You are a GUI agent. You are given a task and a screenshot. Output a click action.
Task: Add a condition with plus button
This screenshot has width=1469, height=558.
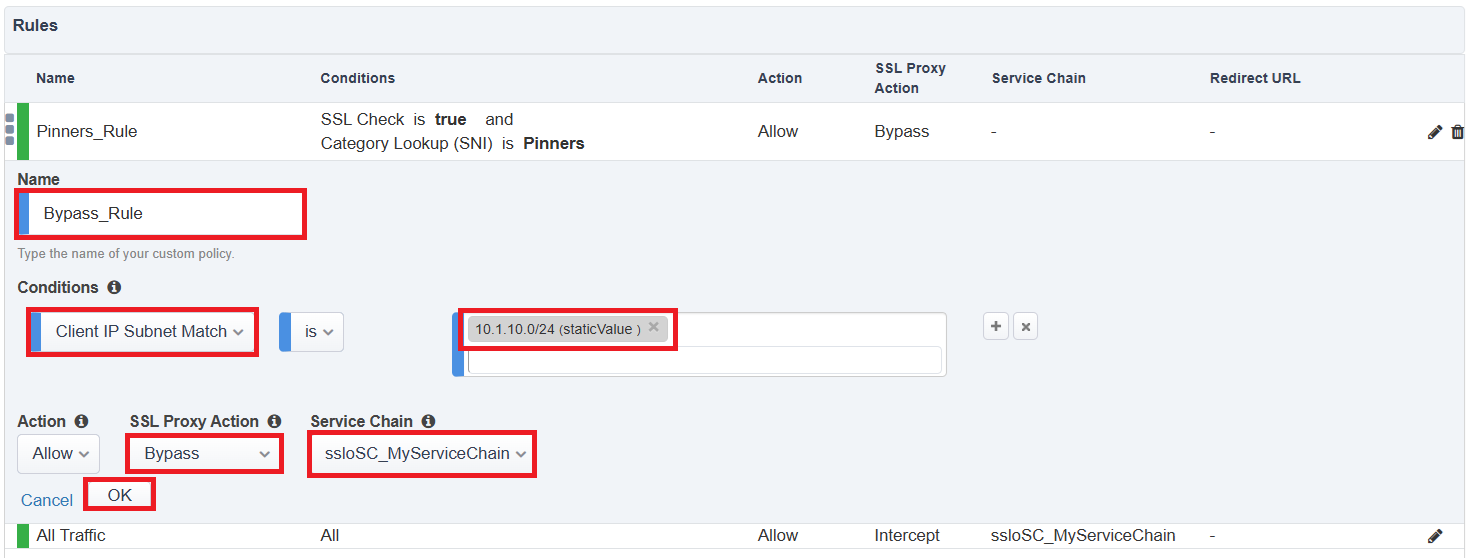(996, 327)
